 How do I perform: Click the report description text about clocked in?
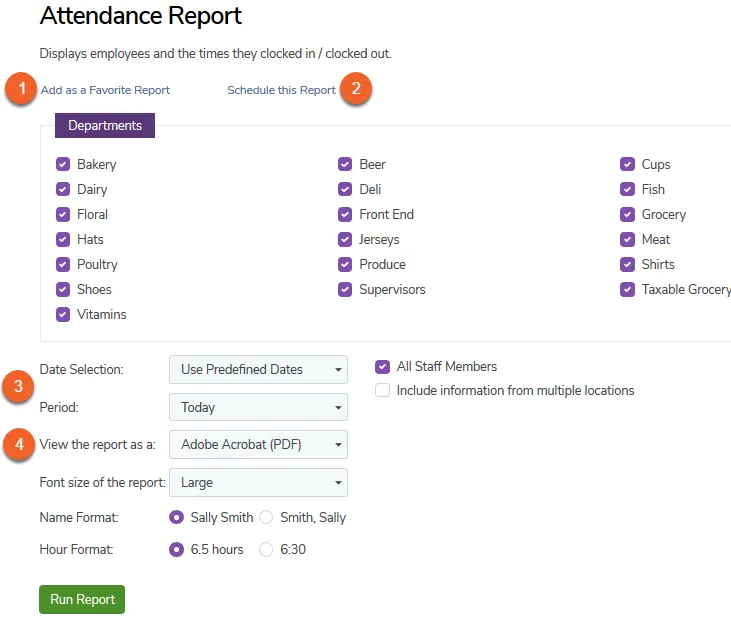pyautogui.click(x=215, y=54)
